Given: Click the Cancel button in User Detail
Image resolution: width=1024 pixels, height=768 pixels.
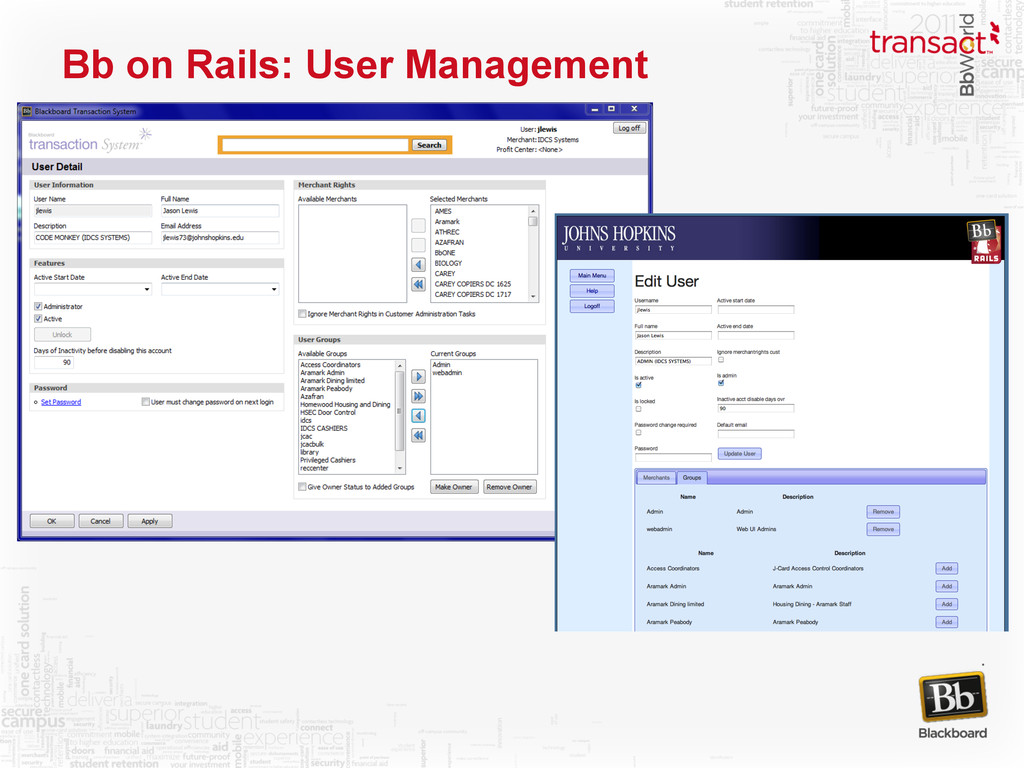Looking at the screenshot, I should click(x=101, y=521).
